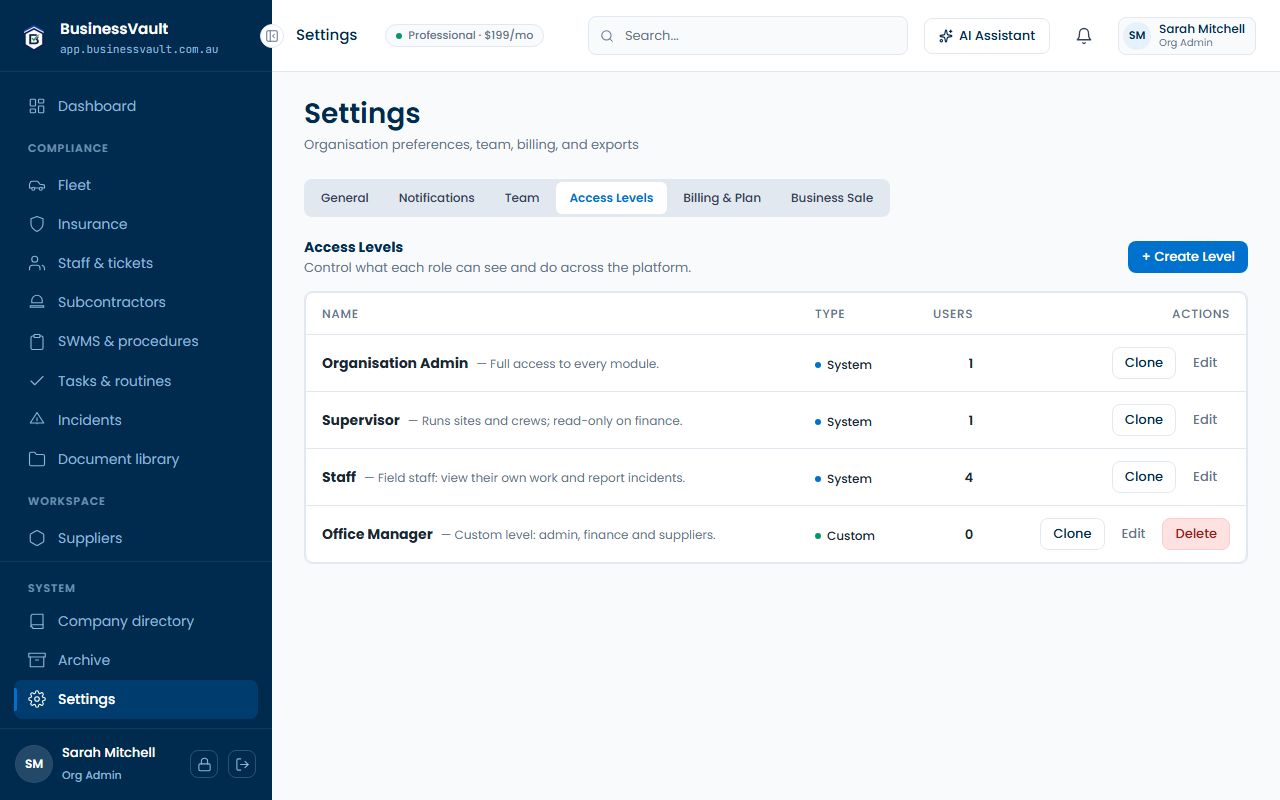Delete the Office Manager level
The width and height of the screenshot is (1280, 800).
1196,534
